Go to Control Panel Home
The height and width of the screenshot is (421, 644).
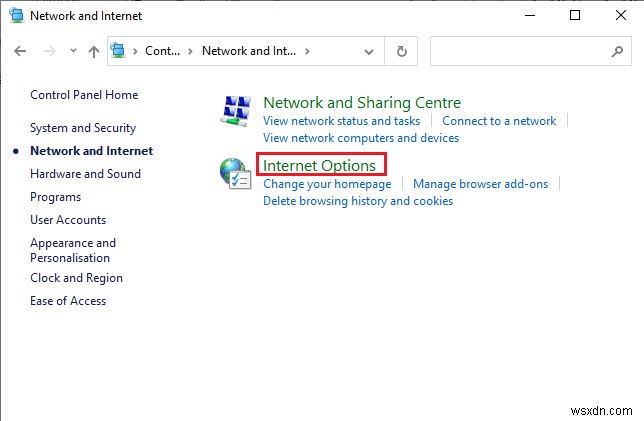pyautogui.click(x=84, y=95)
